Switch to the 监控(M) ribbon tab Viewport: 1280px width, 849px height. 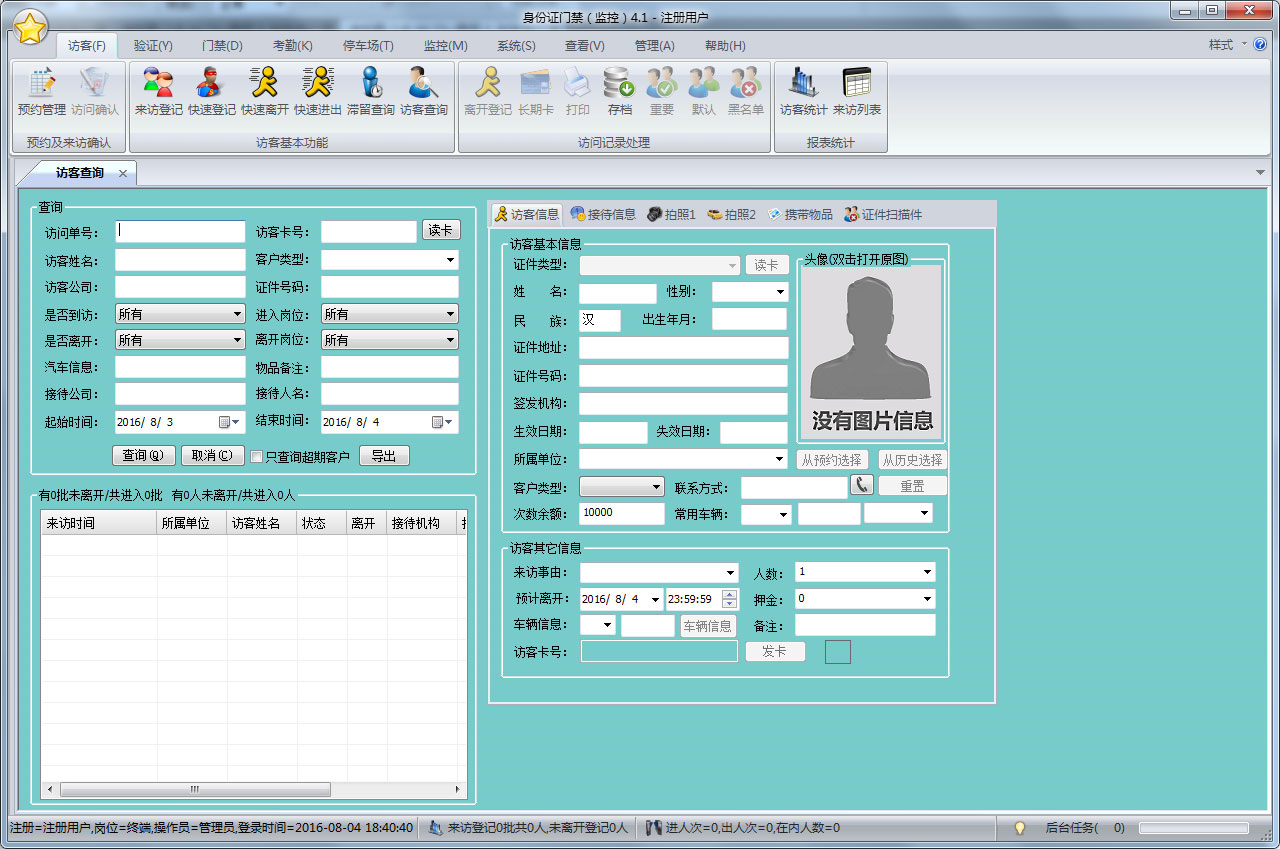tap(445, 46)
